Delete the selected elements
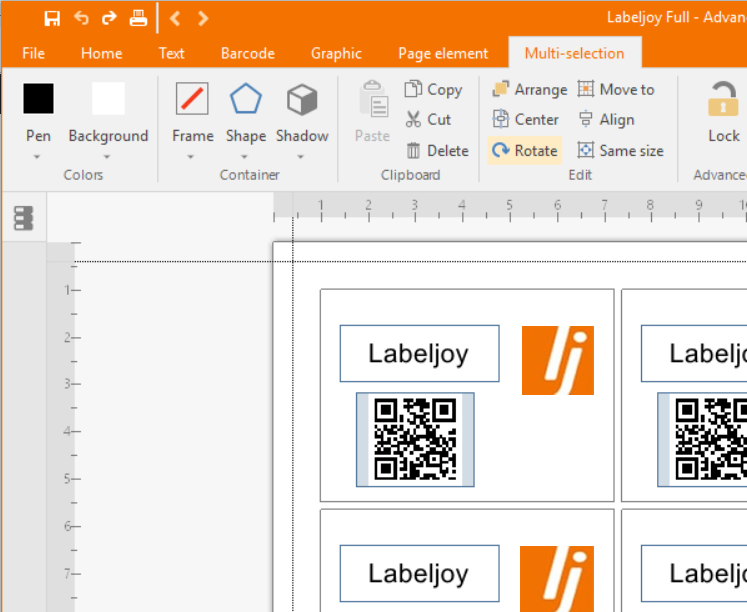The height and width of the screenshot is (612, 747). click(438, 150)
